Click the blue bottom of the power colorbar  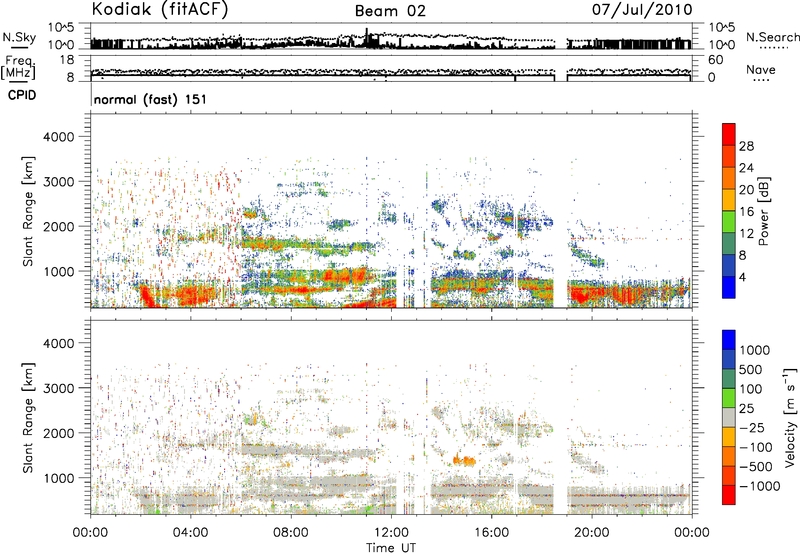click(729, 287)
